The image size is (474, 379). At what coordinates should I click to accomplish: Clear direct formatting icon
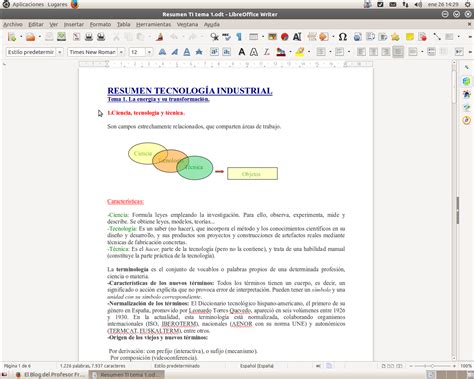267,52
